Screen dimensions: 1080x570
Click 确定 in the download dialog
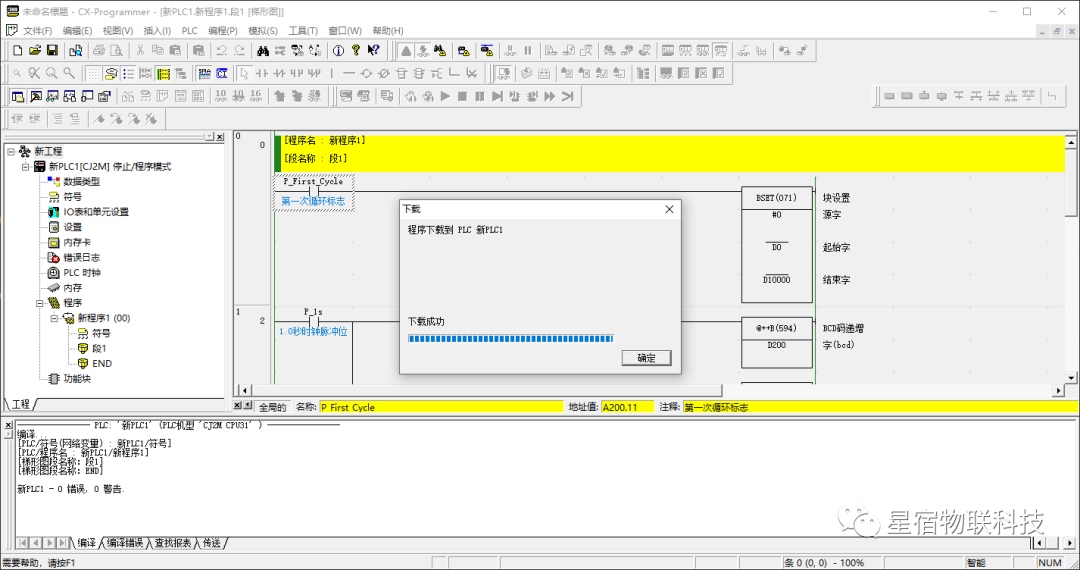[x=646, y=358]
